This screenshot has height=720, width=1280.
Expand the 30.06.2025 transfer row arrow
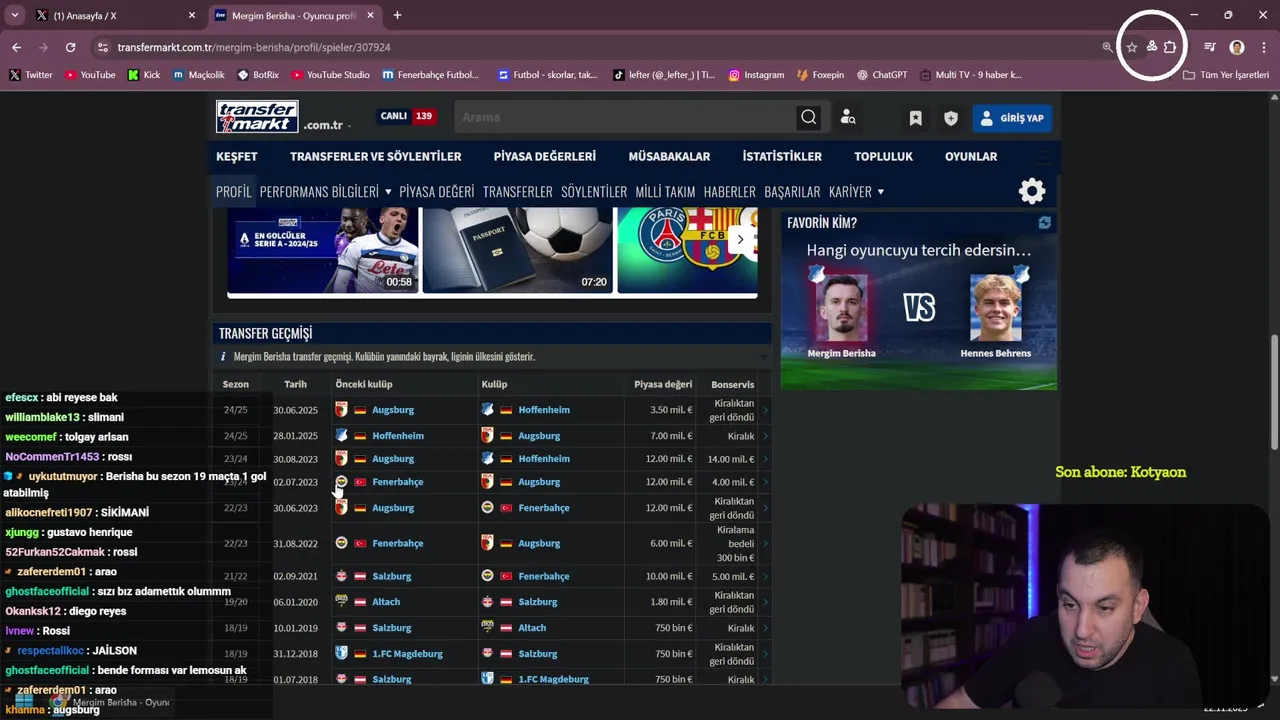(x=766, y=410)
